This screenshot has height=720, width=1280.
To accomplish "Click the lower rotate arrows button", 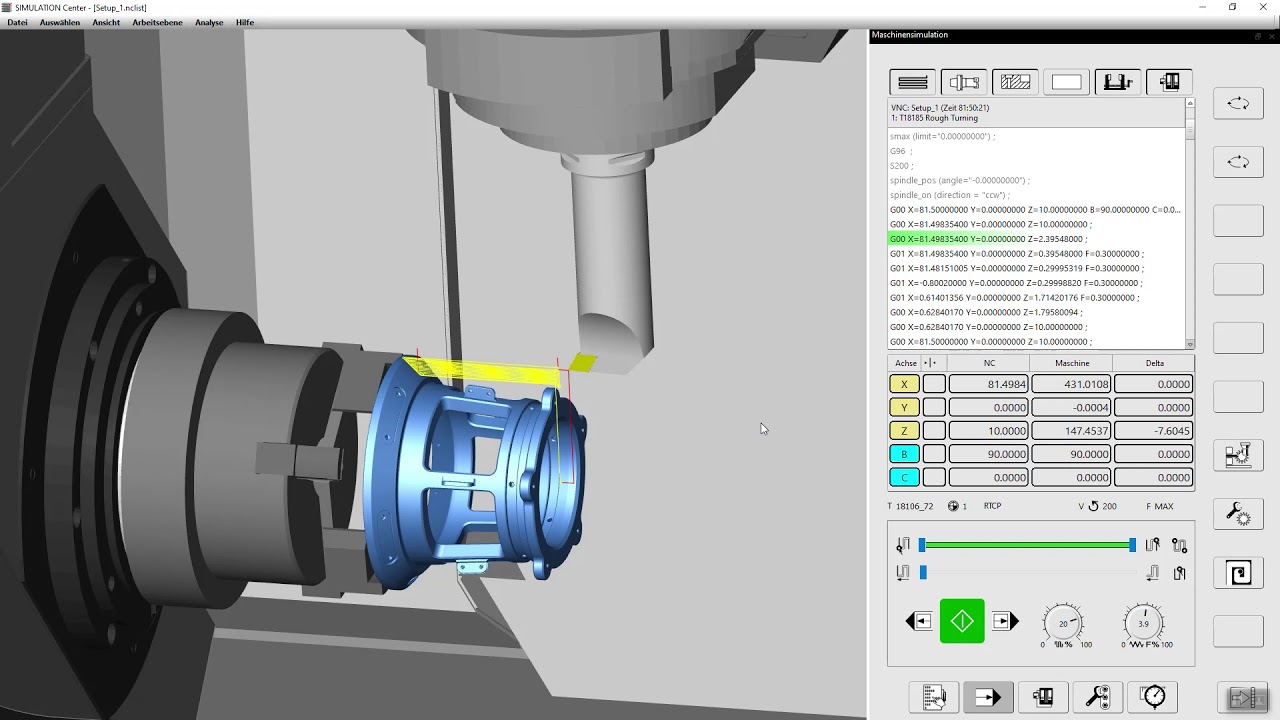I will click(x=1238, y=161).
